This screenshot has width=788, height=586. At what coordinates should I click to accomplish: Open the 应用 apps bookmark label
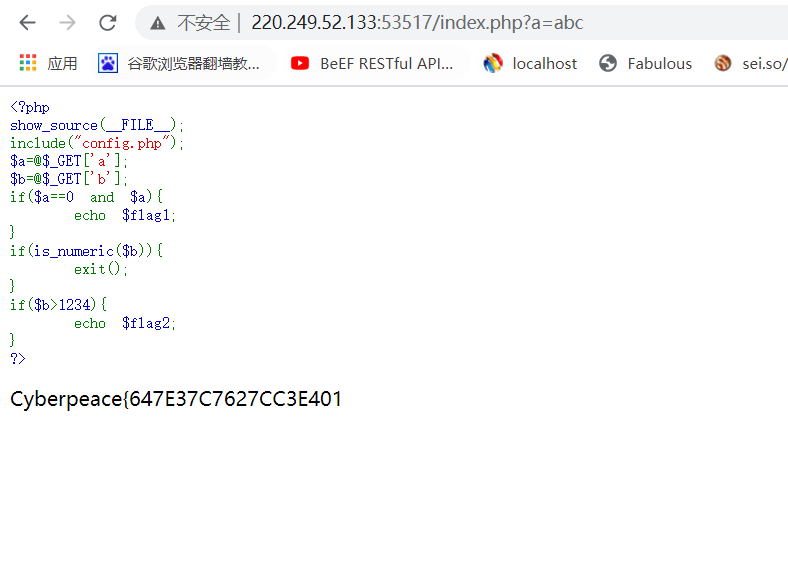62,64
